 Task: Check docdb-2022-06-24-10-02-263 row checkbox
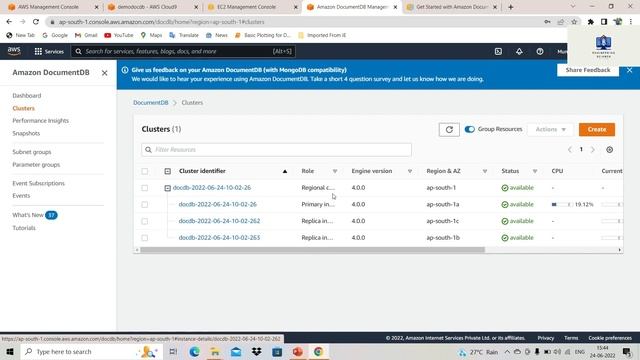144,238
